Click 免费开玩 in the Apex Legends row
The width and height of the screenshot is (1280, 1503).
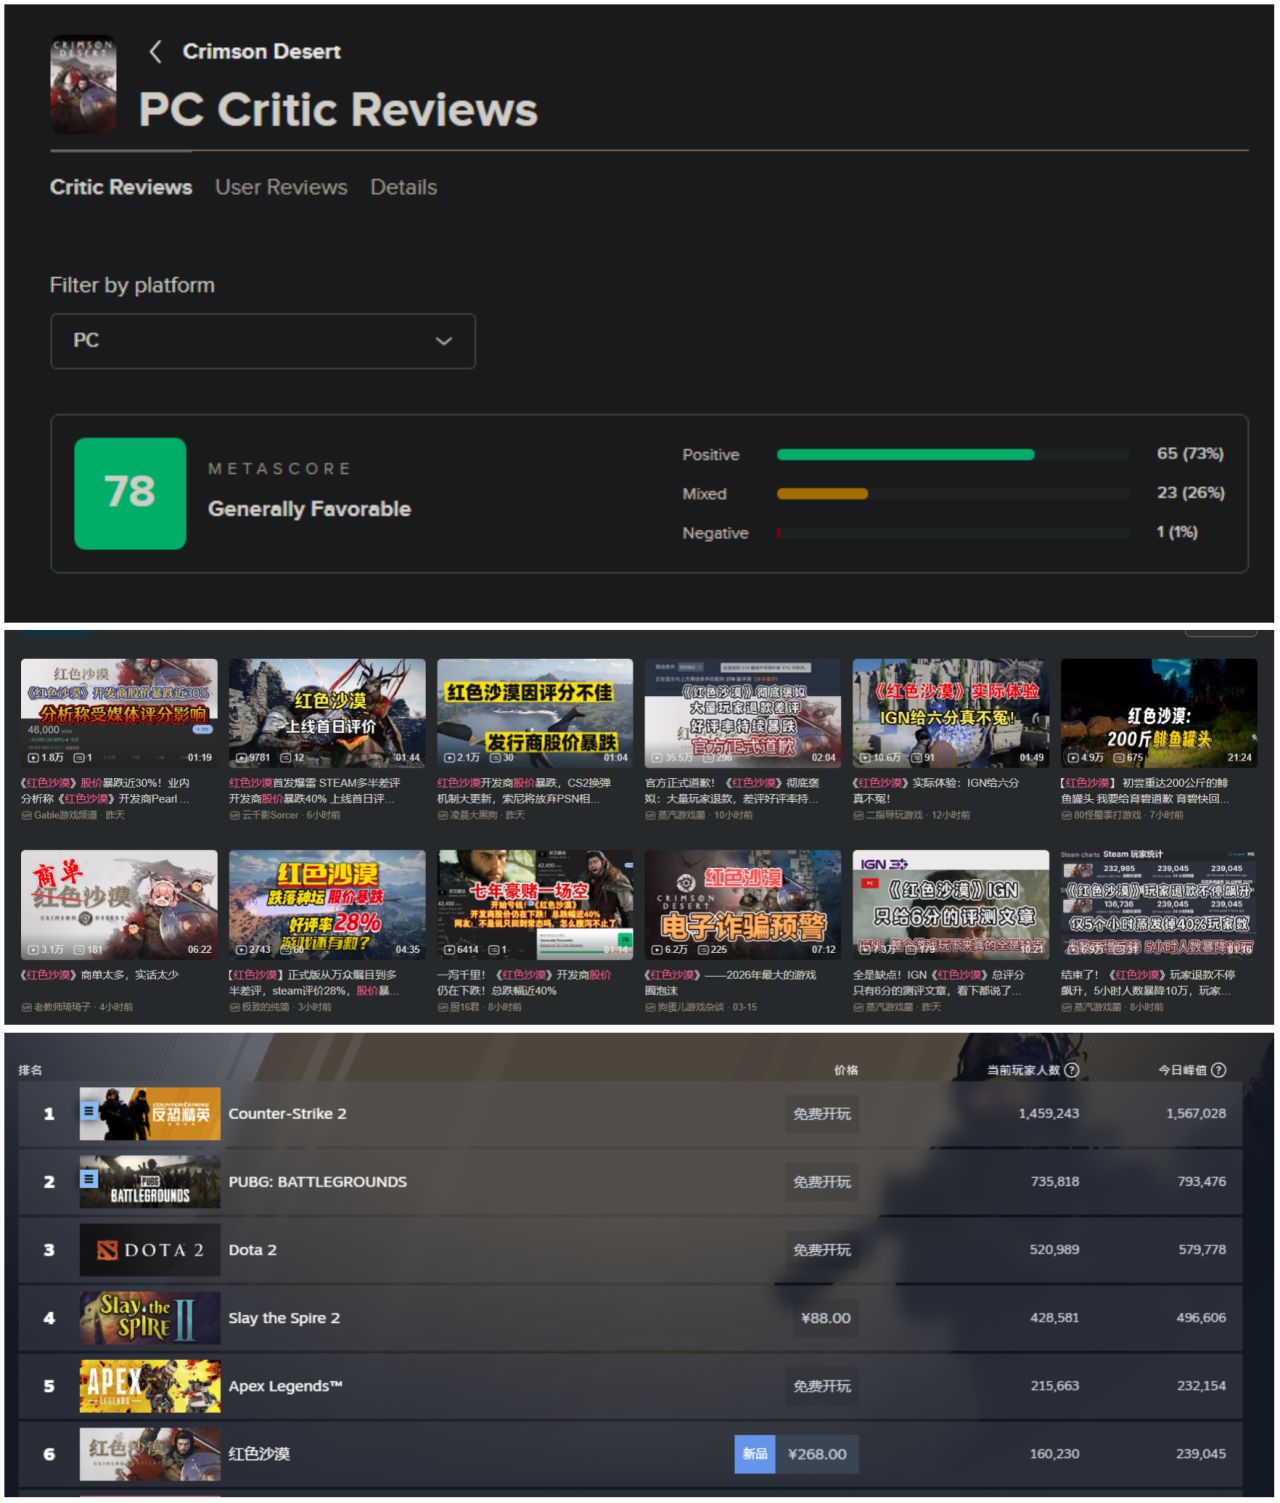(822, 1386)
